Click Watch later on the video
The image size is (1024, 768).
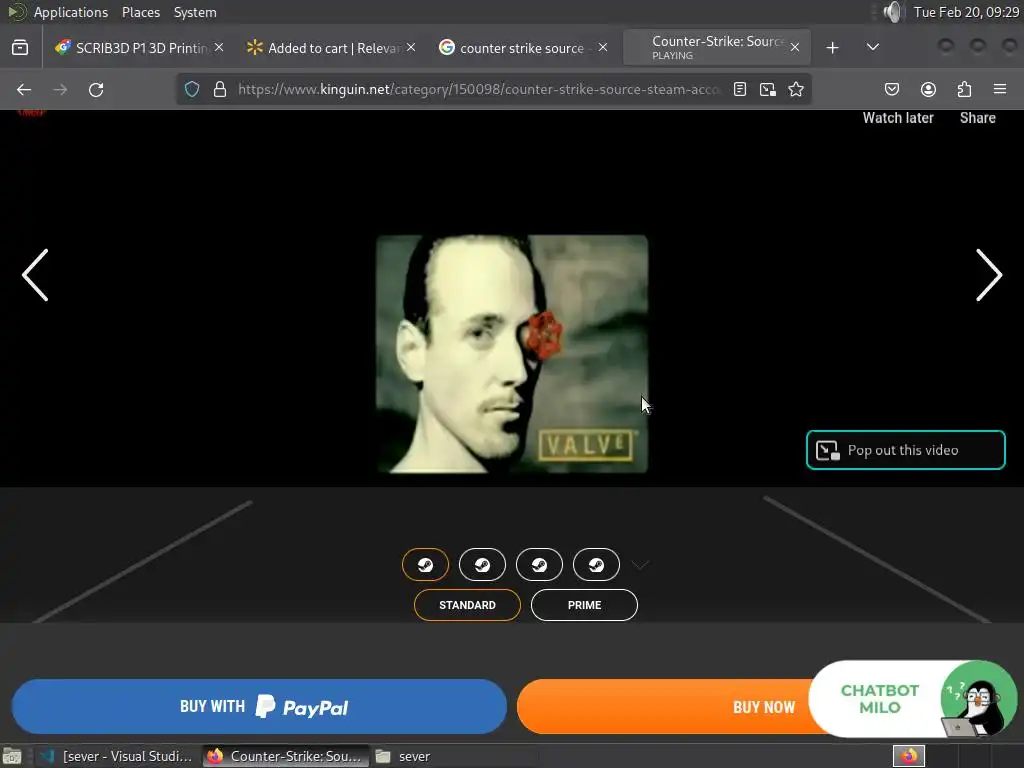point(898,118)
